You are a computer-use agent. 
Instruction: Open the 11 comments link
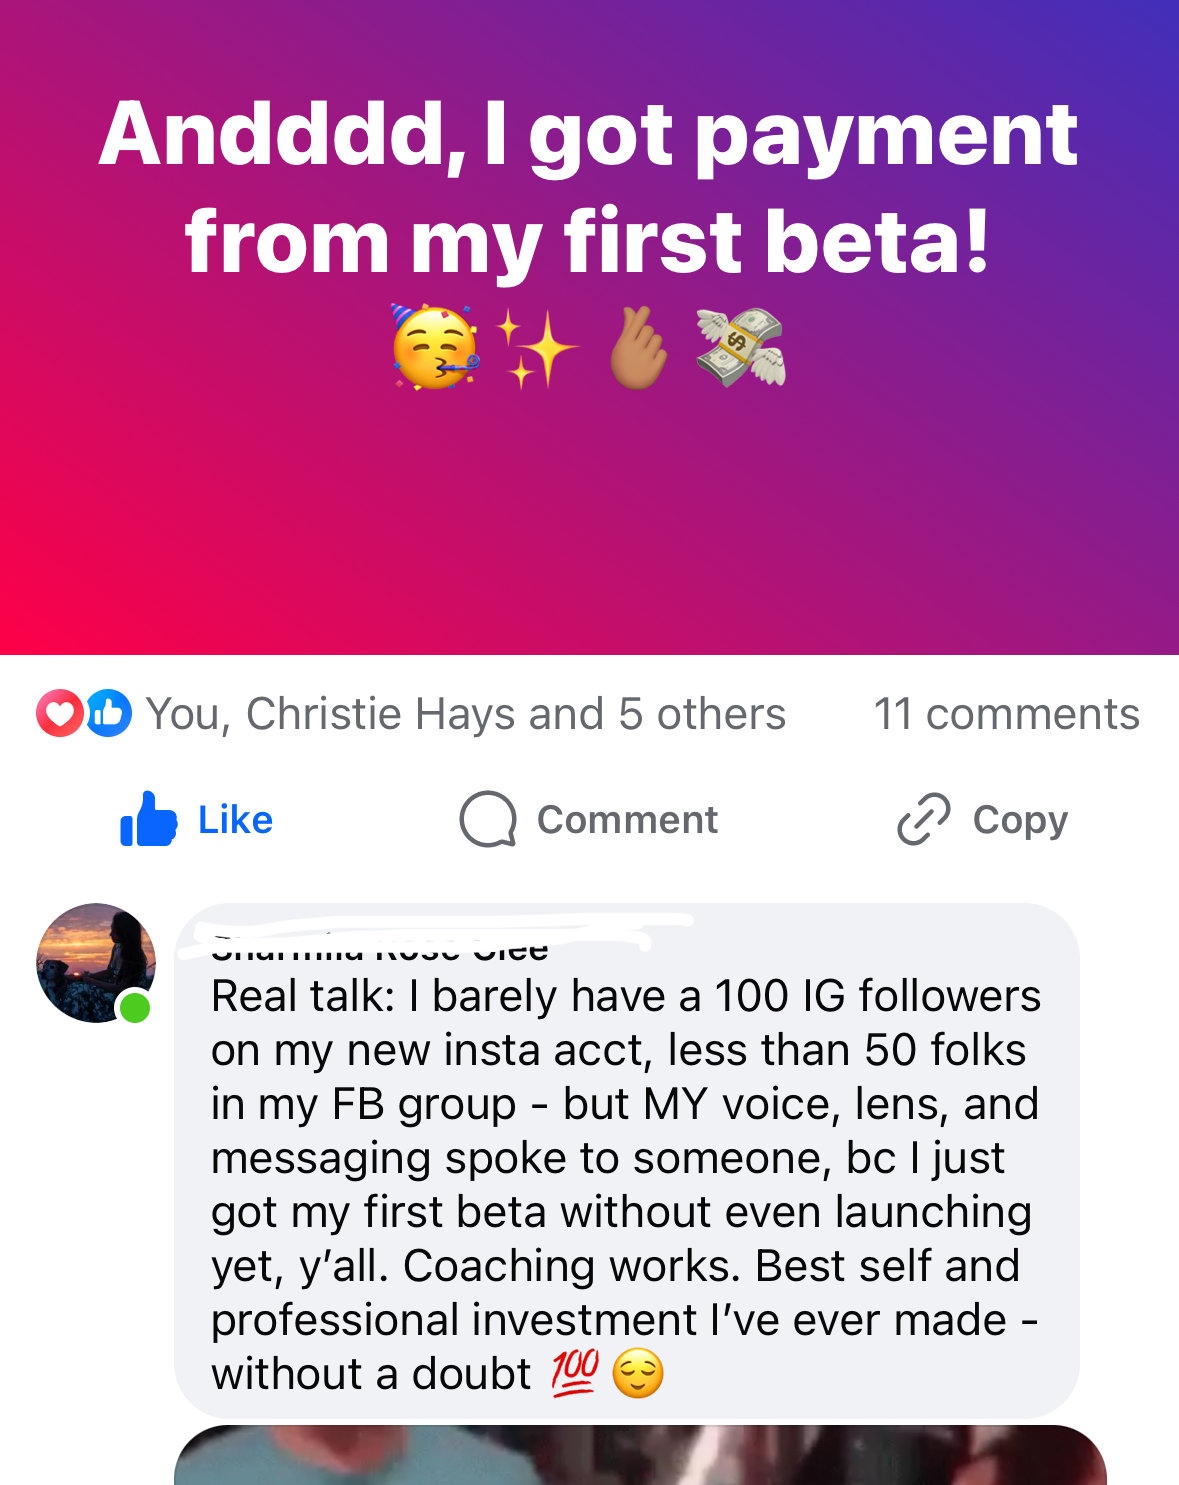(x=1006, y=714)
